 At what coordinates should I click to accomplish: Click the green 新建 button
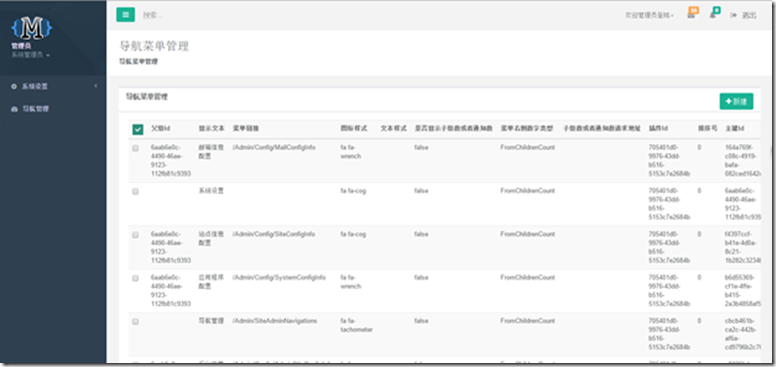[x=736, y=101]
